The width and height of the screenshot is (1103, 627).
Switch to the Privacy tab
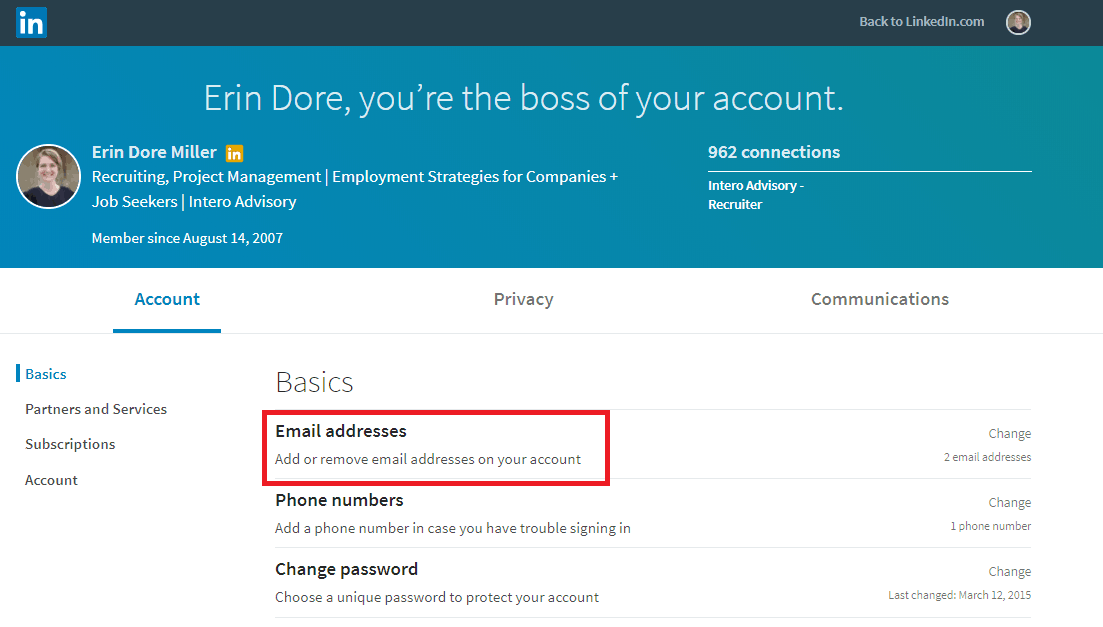click(x=522, y=299)
